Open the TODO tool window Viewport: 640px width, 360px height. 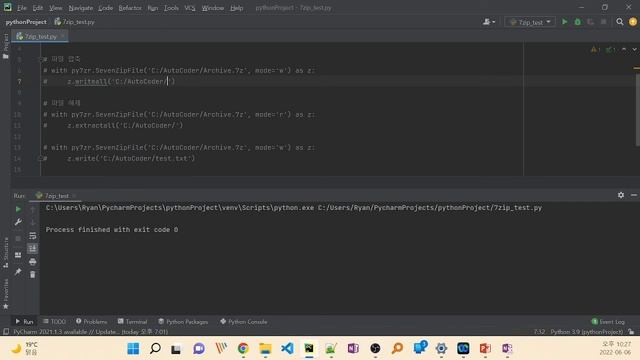coord(54,322)
